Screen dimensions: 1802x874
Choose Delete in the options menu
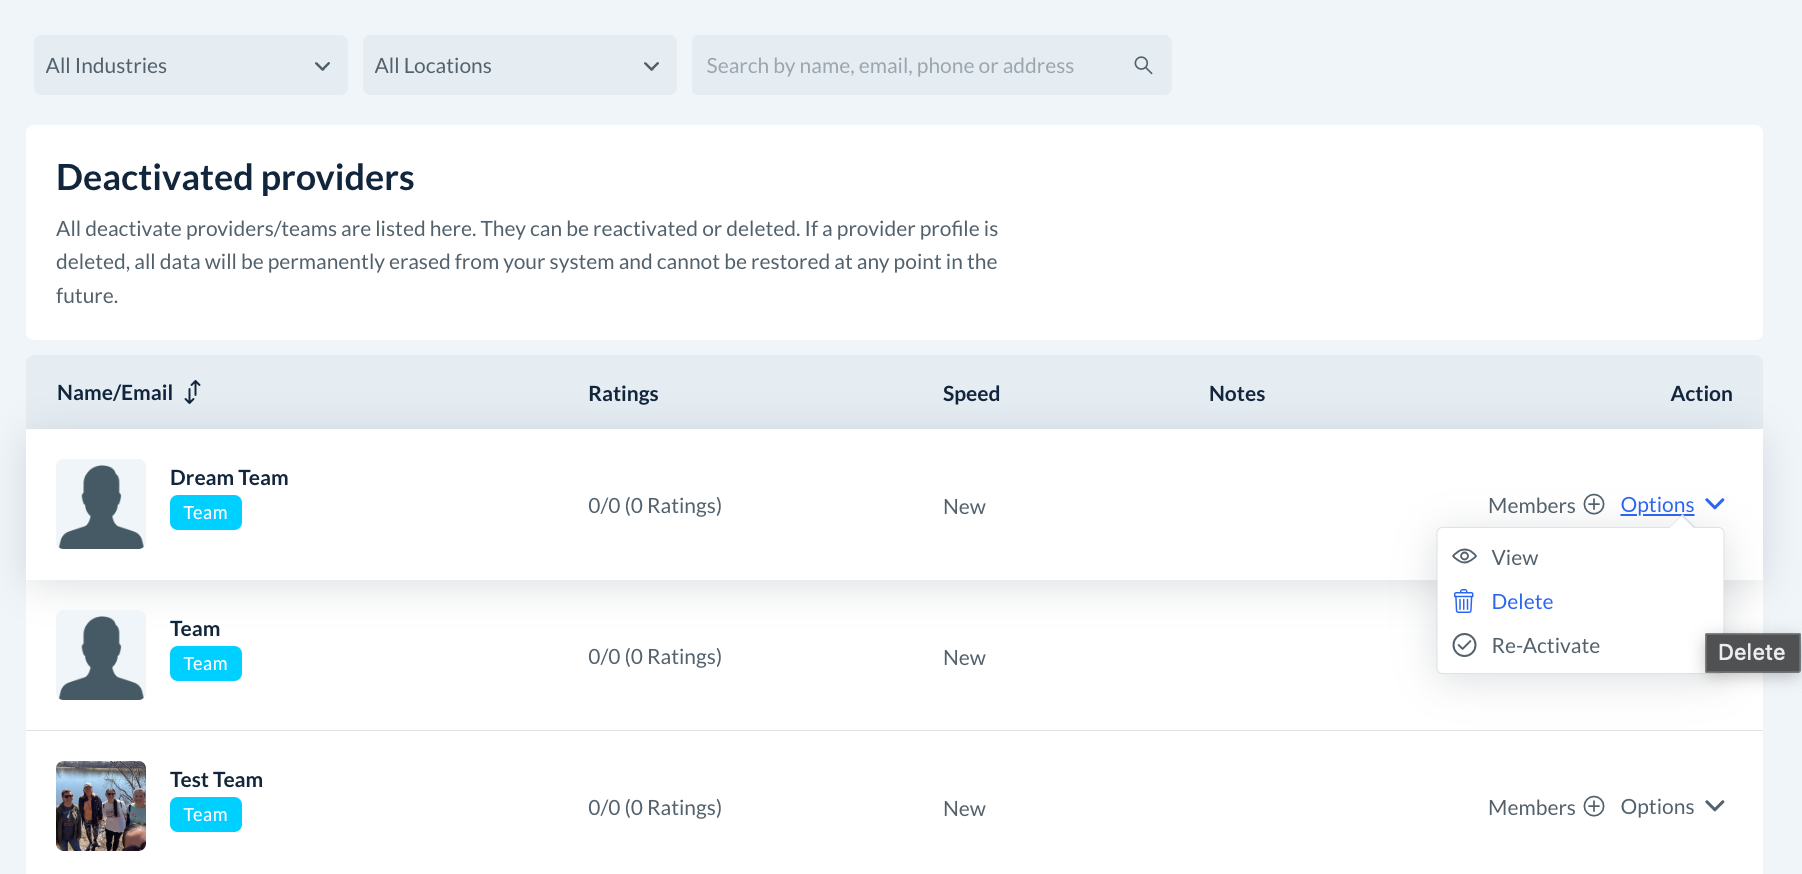(x=1522, y=601)
